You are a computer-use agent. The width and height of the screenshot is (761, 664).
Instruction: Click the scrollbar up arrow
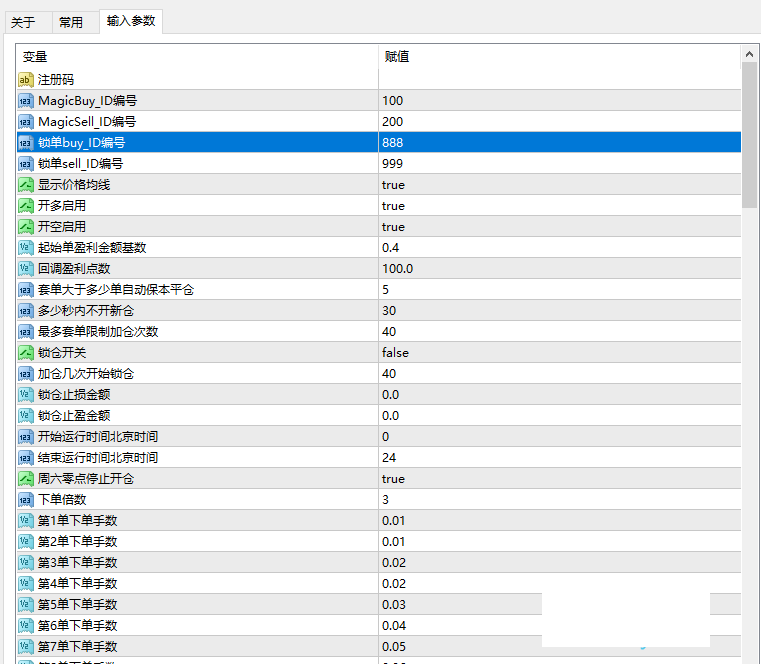pyautogui.click(x=749, y=54)
